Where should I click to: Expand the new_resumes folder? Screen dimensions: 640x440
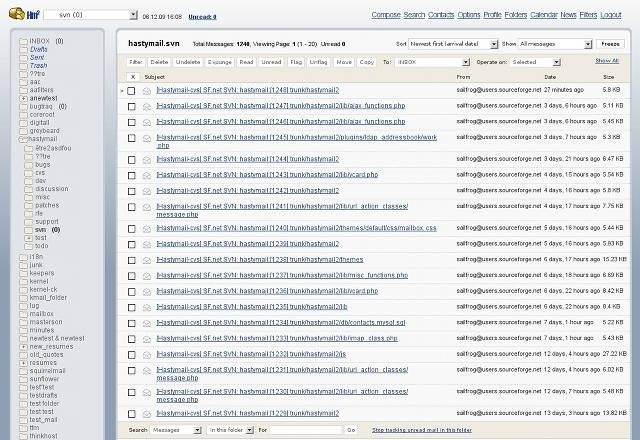point(24,347)
